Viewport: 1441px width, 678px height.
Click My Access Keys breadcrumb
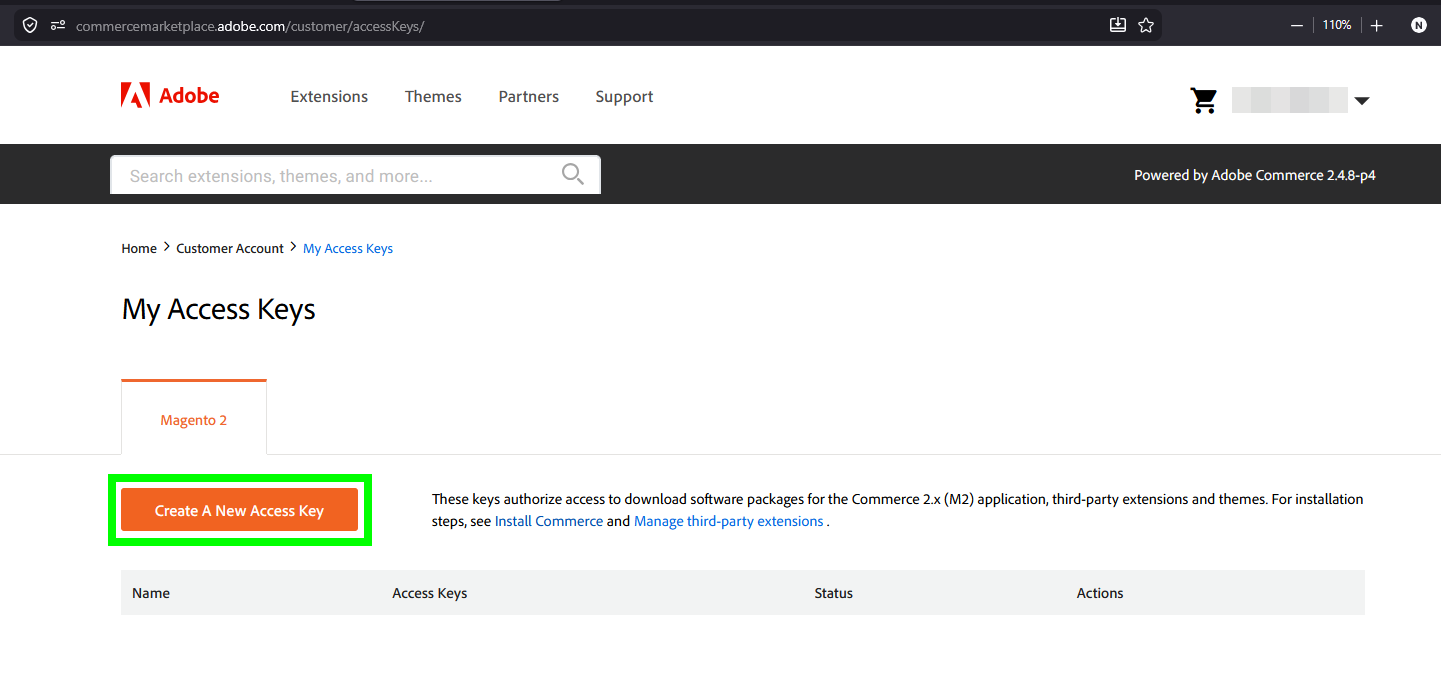348,248
